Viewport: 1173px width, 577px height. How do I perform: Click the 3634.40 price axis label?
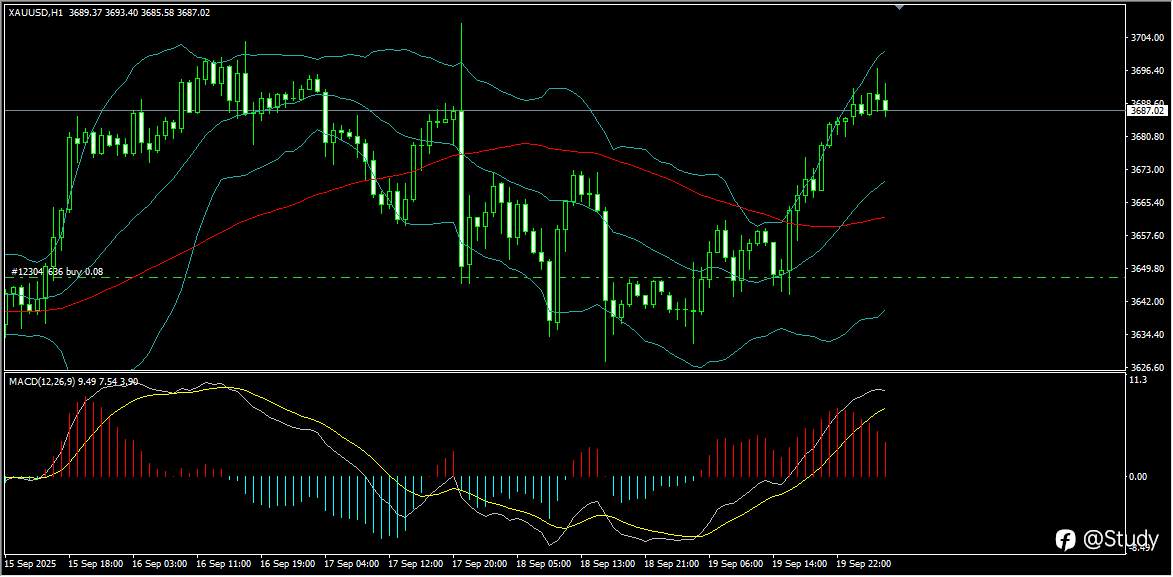pyautogui.click(x=1147, y=335)
